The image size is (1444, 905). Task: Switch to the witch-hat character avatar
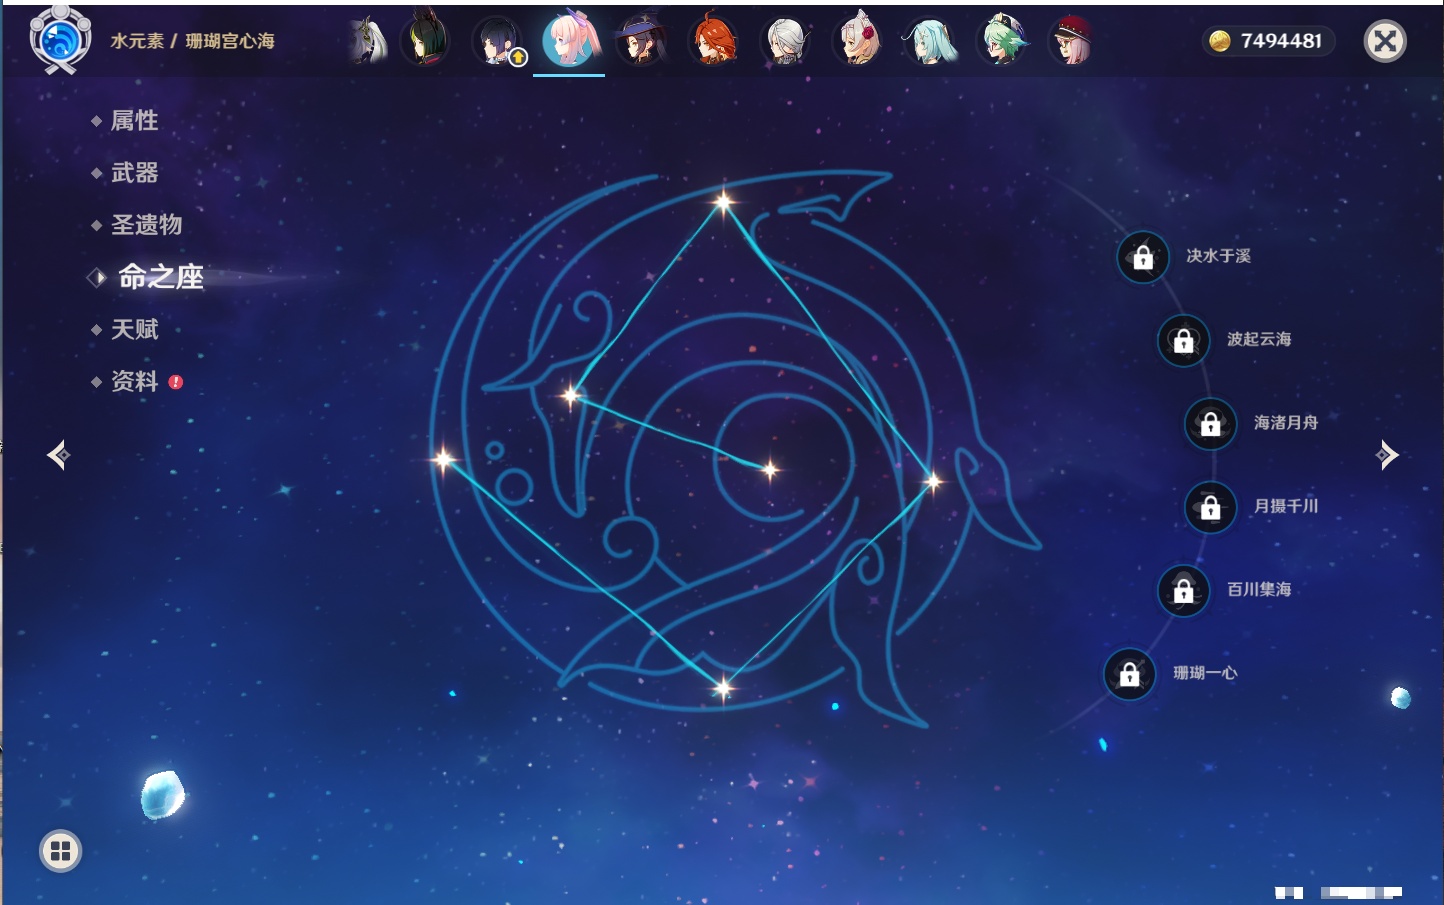tap(641, 41)
